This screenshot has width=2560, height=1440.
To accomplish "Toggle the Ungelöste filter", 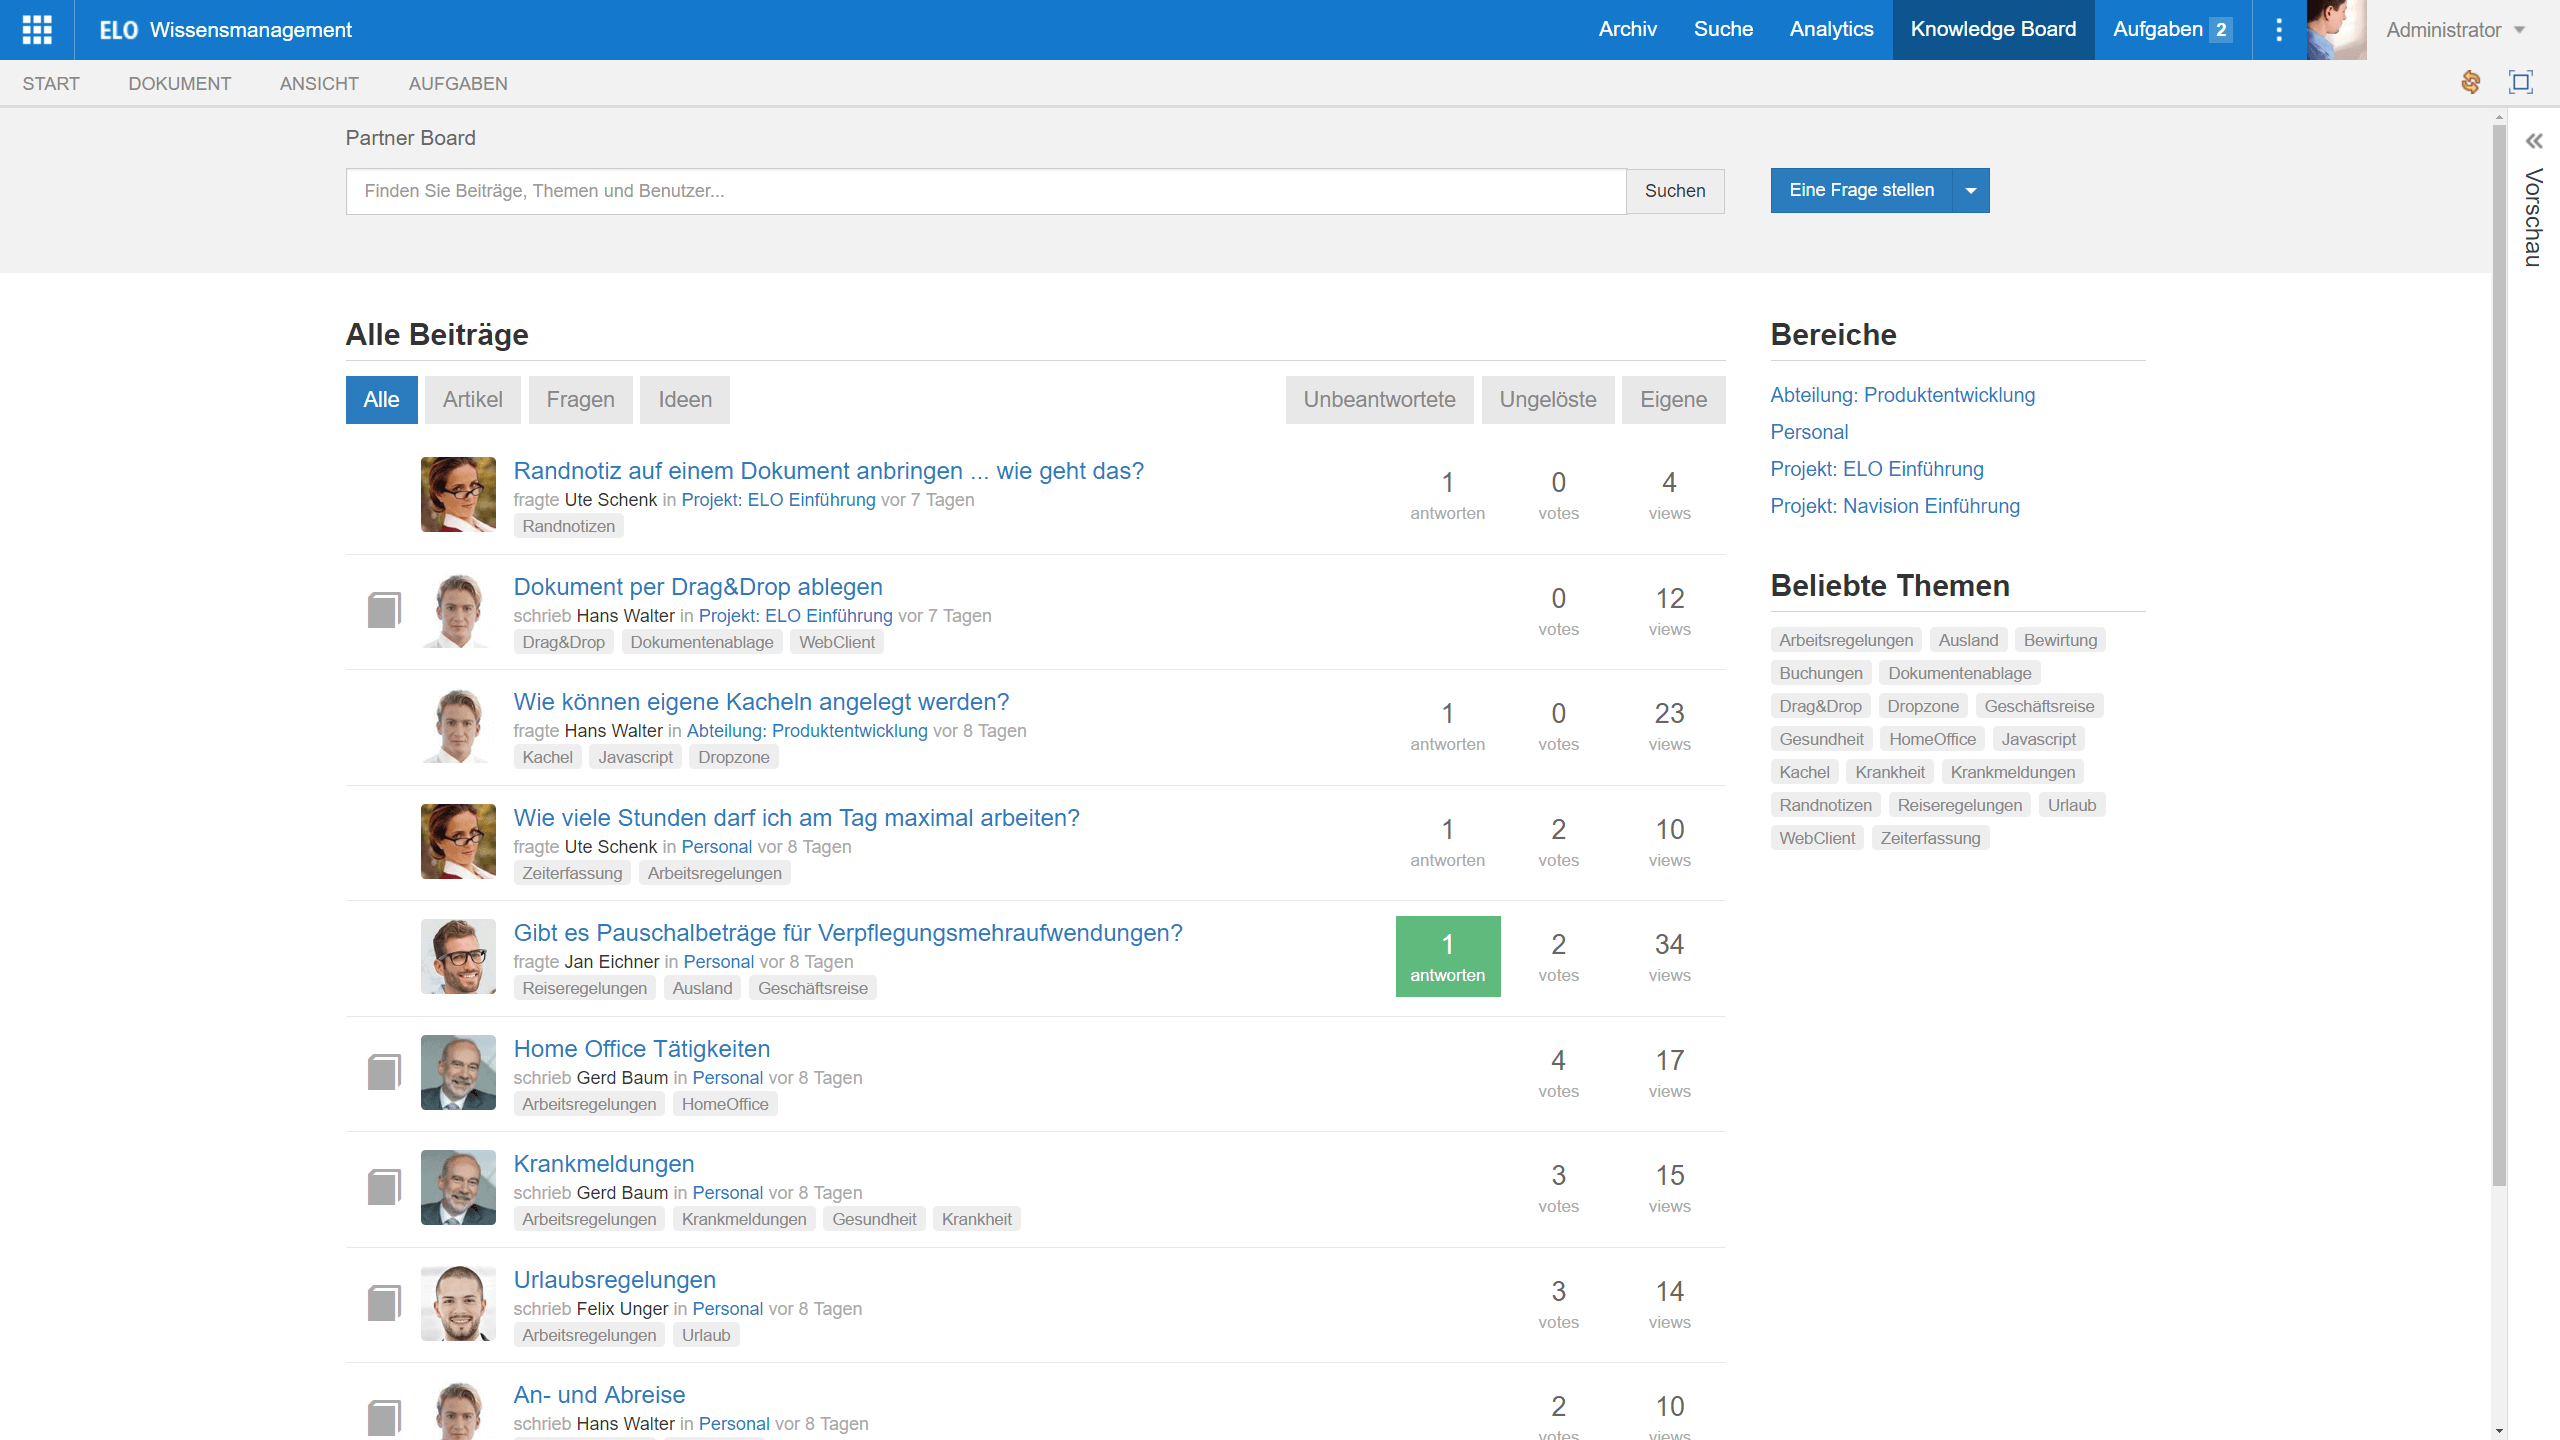I will (x=1547, y=400).
